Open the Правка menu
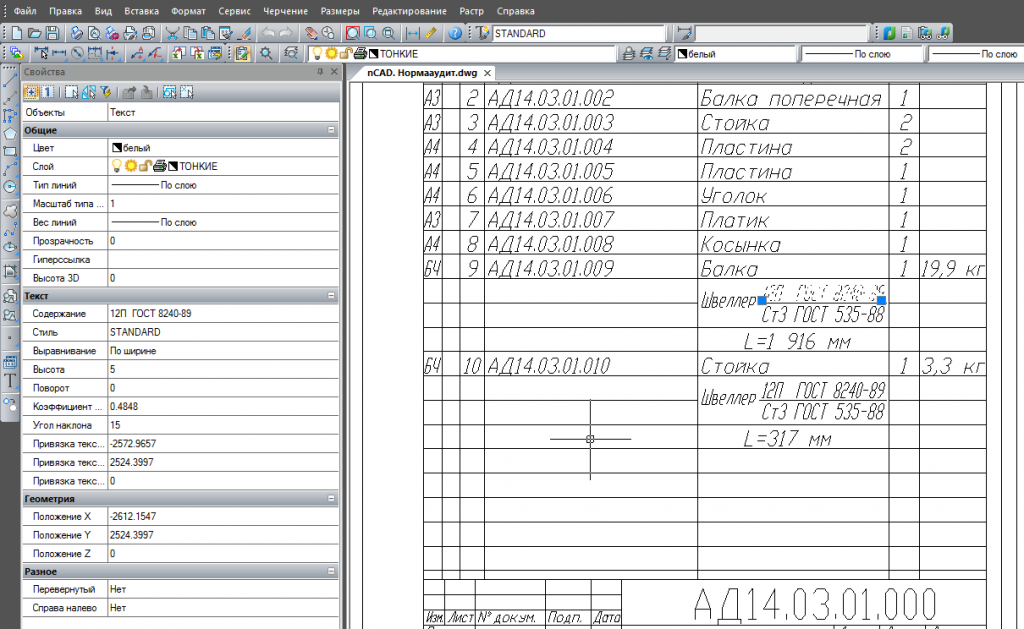 [65, 11]
